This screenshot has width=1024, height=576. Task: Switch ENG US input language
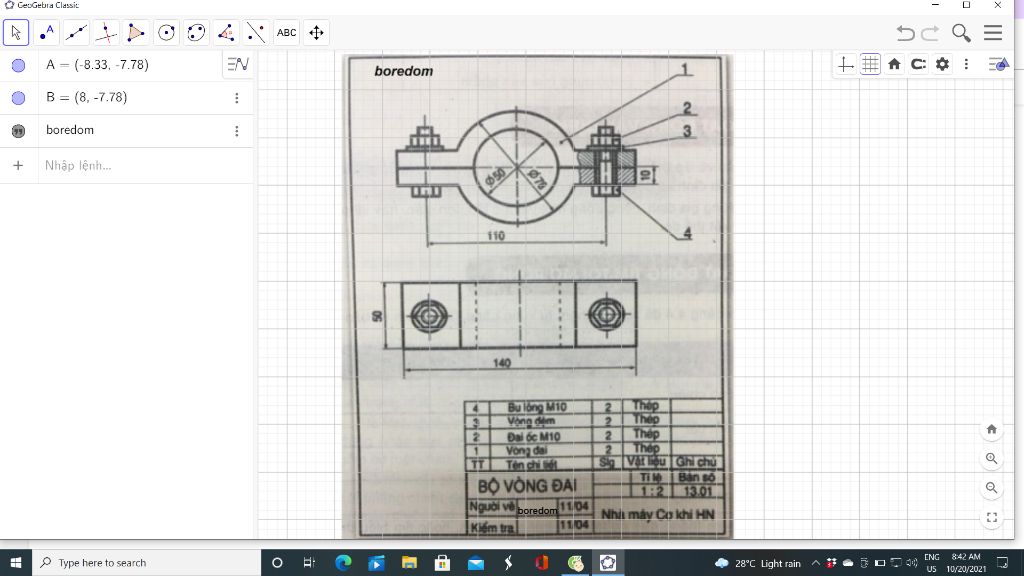[x=931, y=562]
